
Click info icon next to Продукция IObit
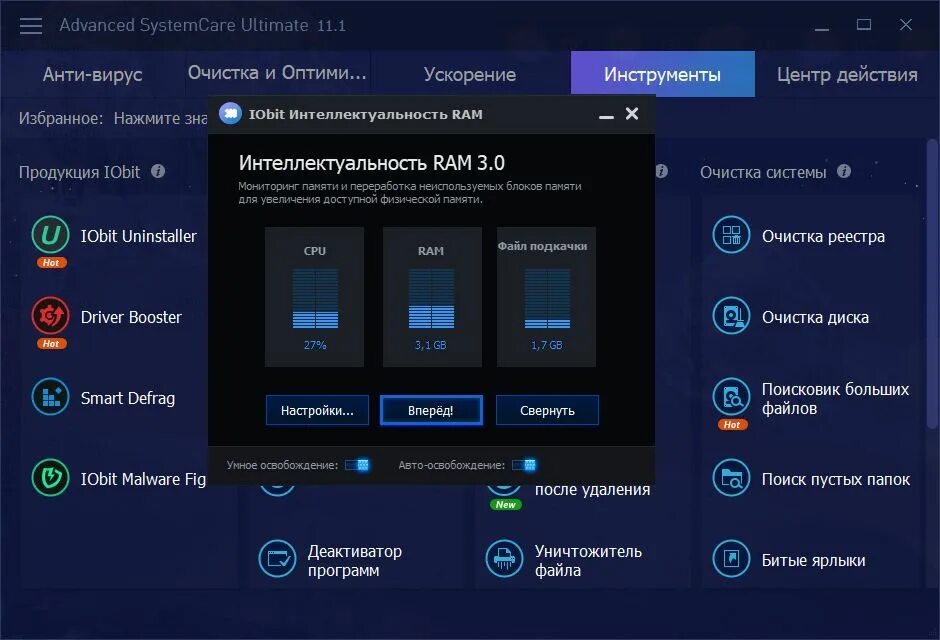click(158, 171)
